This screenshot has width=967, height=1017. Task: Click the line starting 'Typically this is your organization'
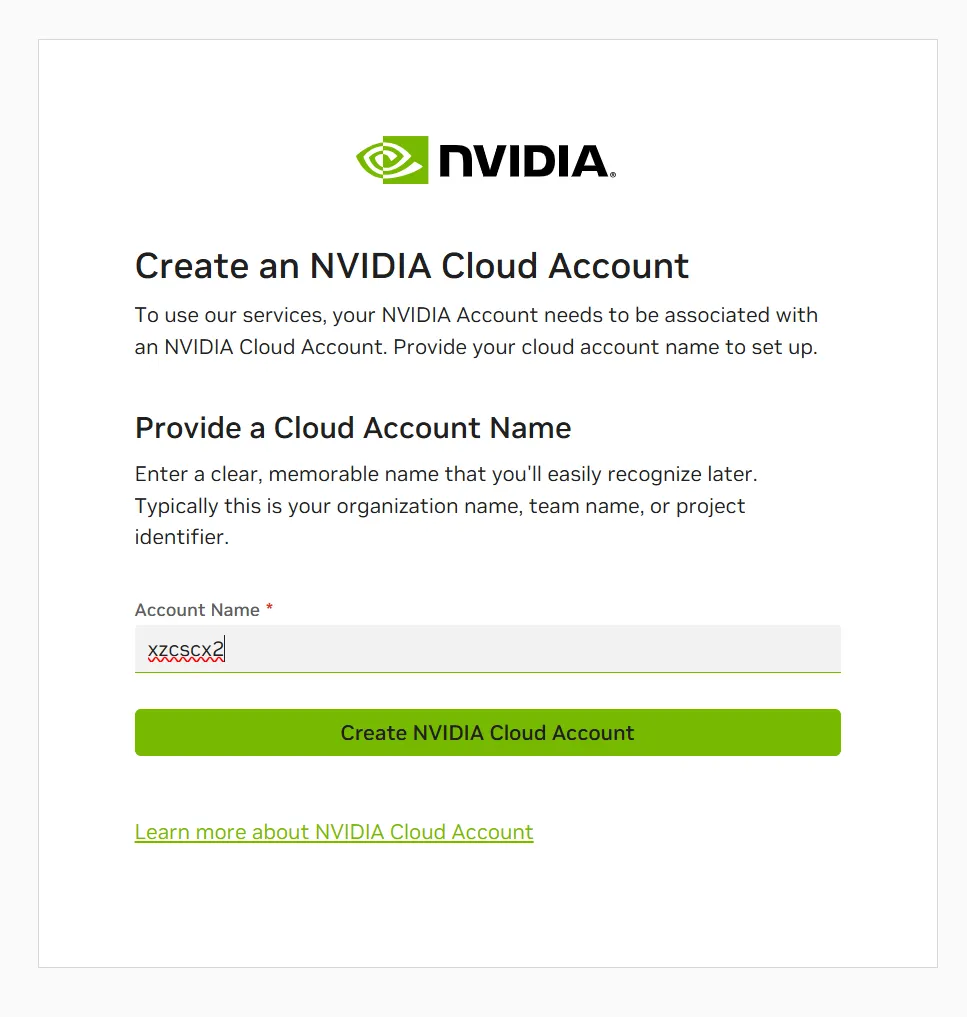440,505
